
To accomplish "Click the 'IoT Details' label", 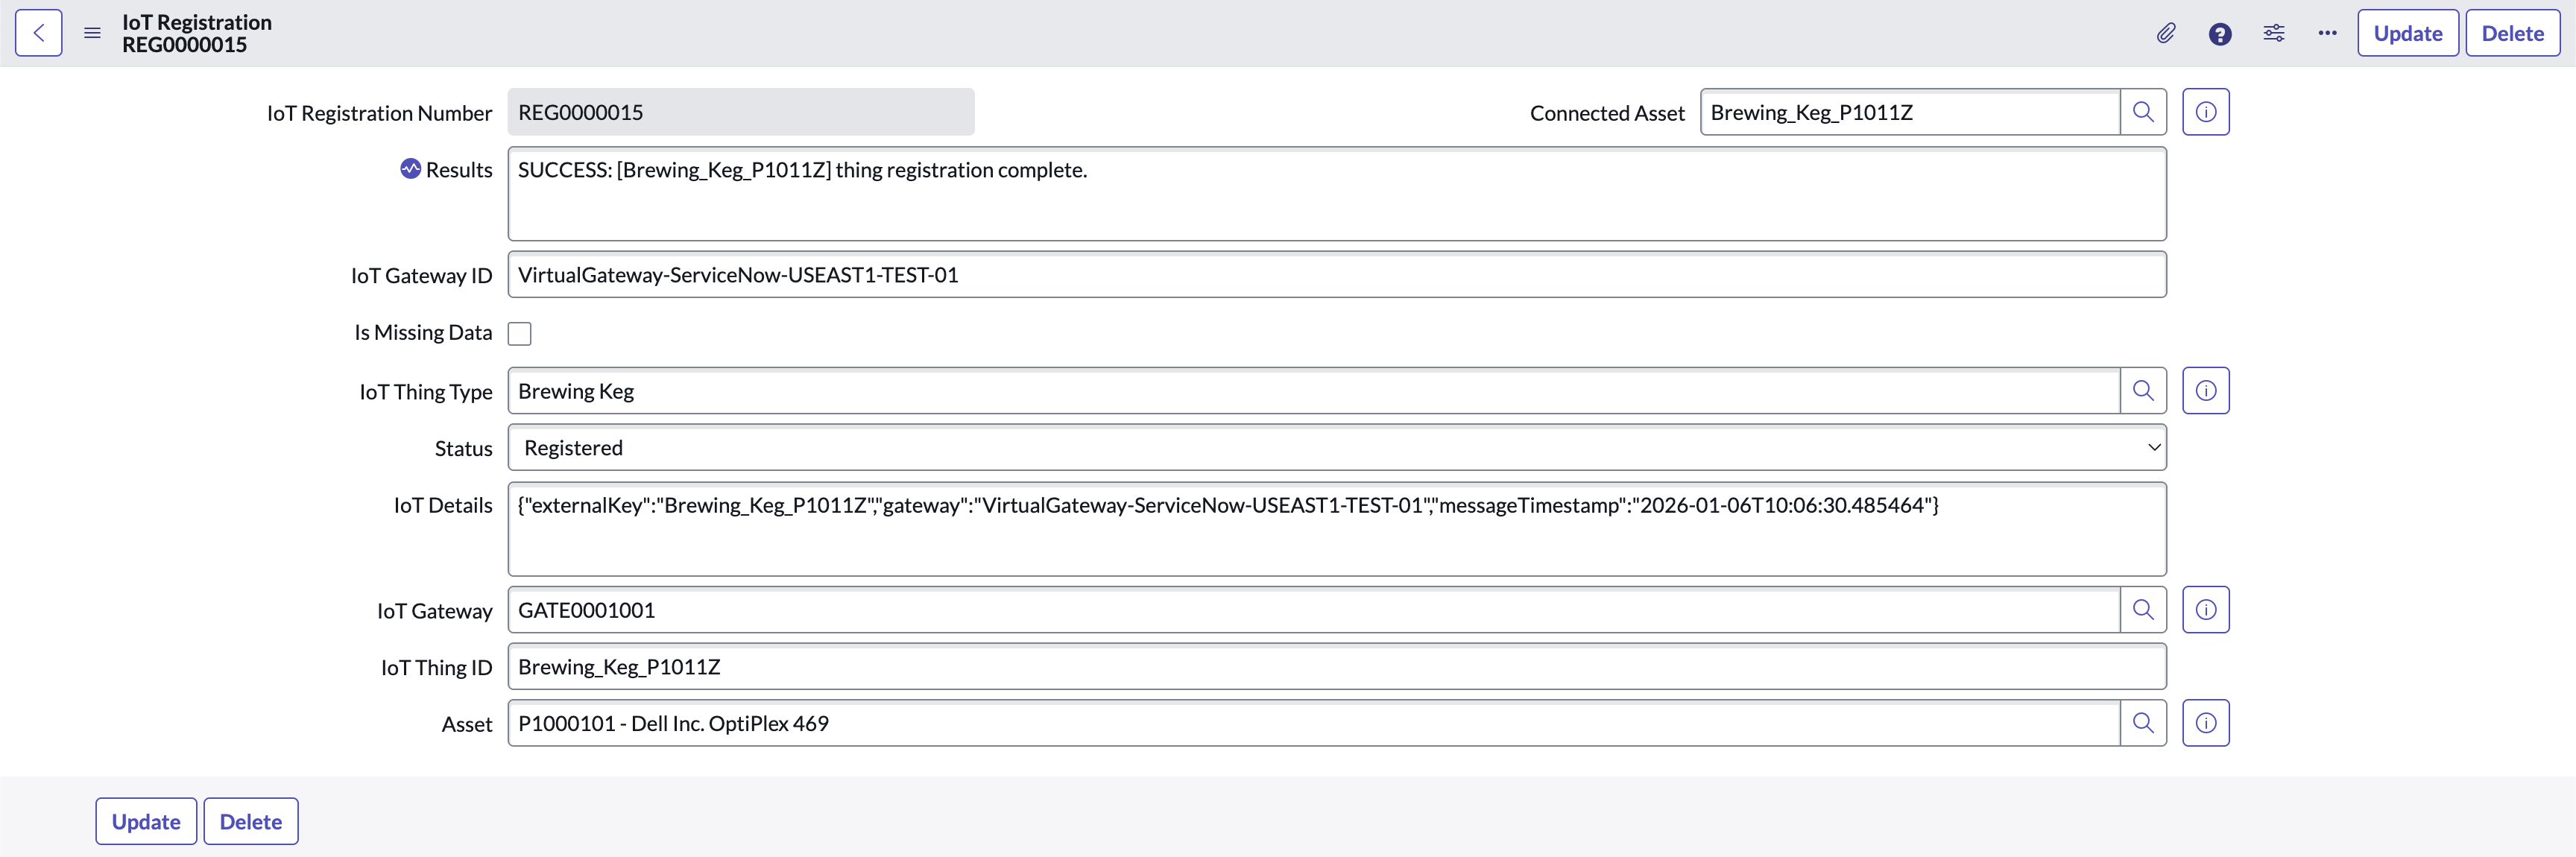I will (x=443, y=506).
